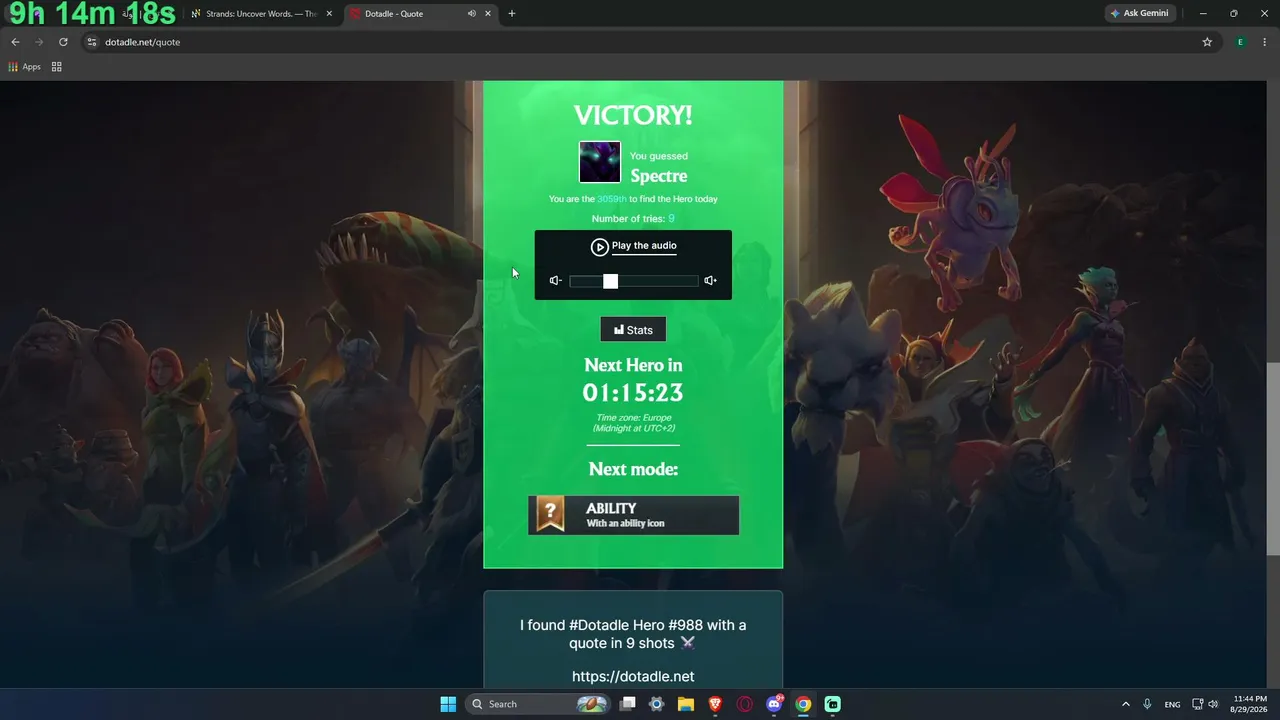Image resolution: width=1280 pixels, height=720 pixels.
Task: Open Task View on the taskbar
Action: point(627,704)
